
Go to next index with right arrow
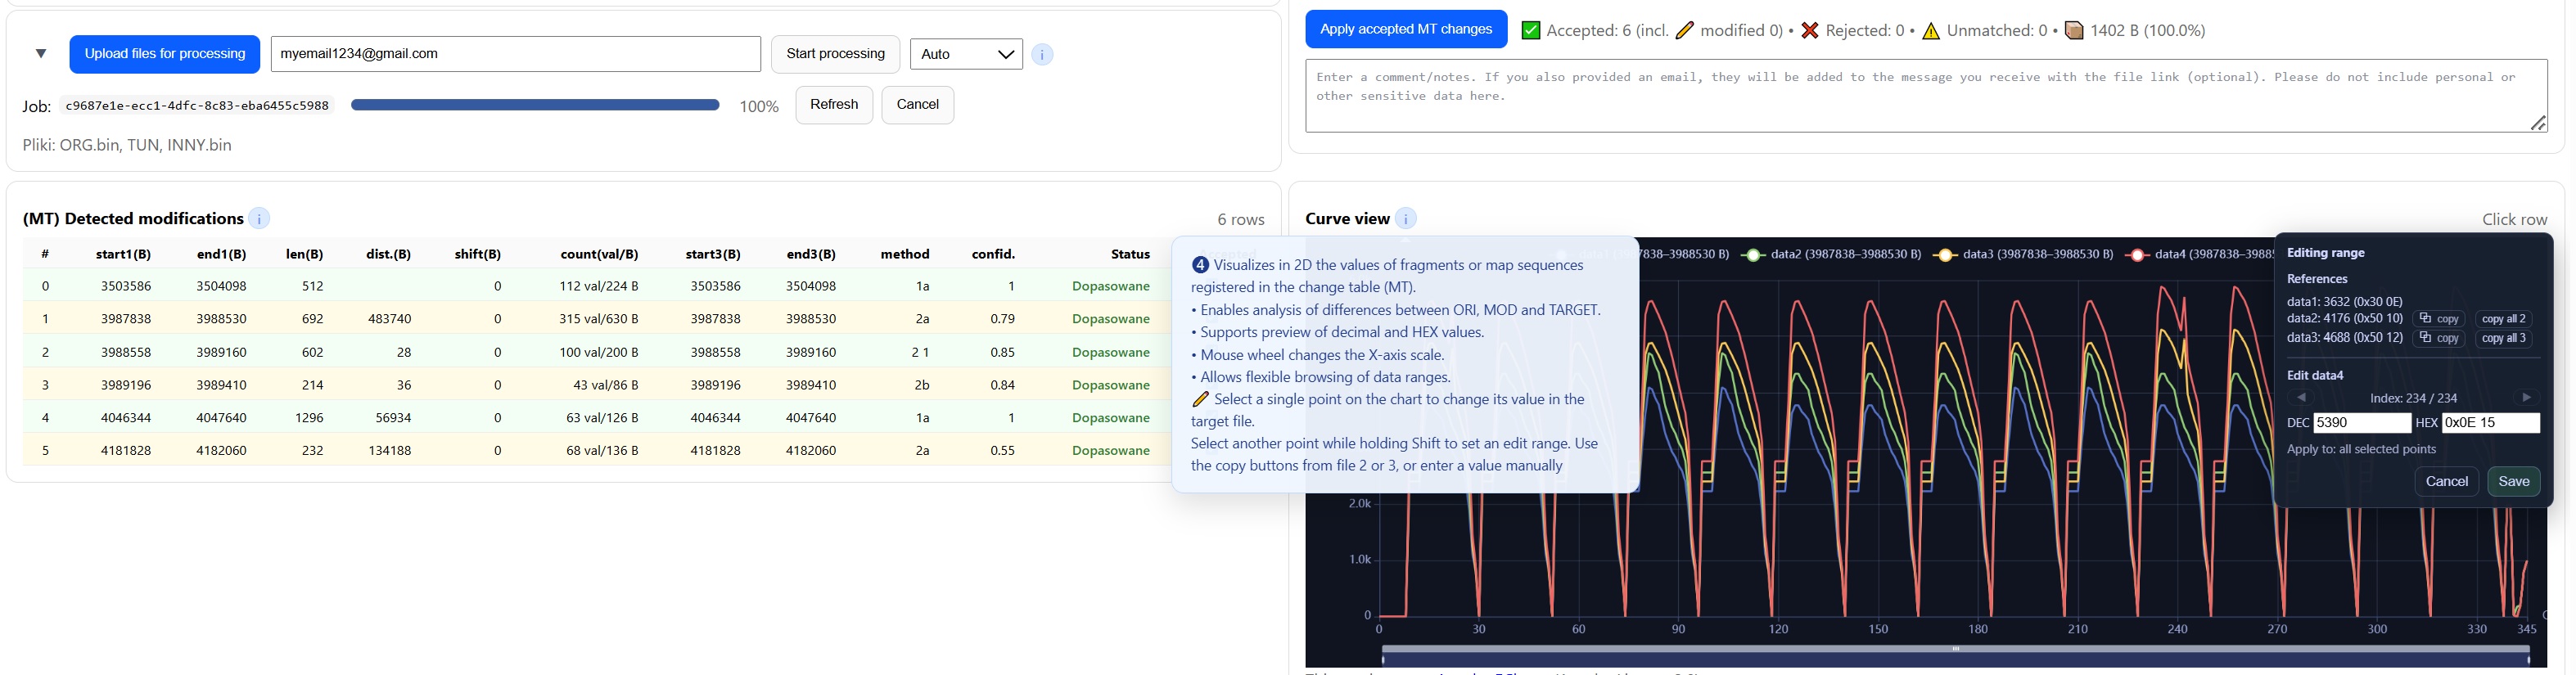[2526, 397]
